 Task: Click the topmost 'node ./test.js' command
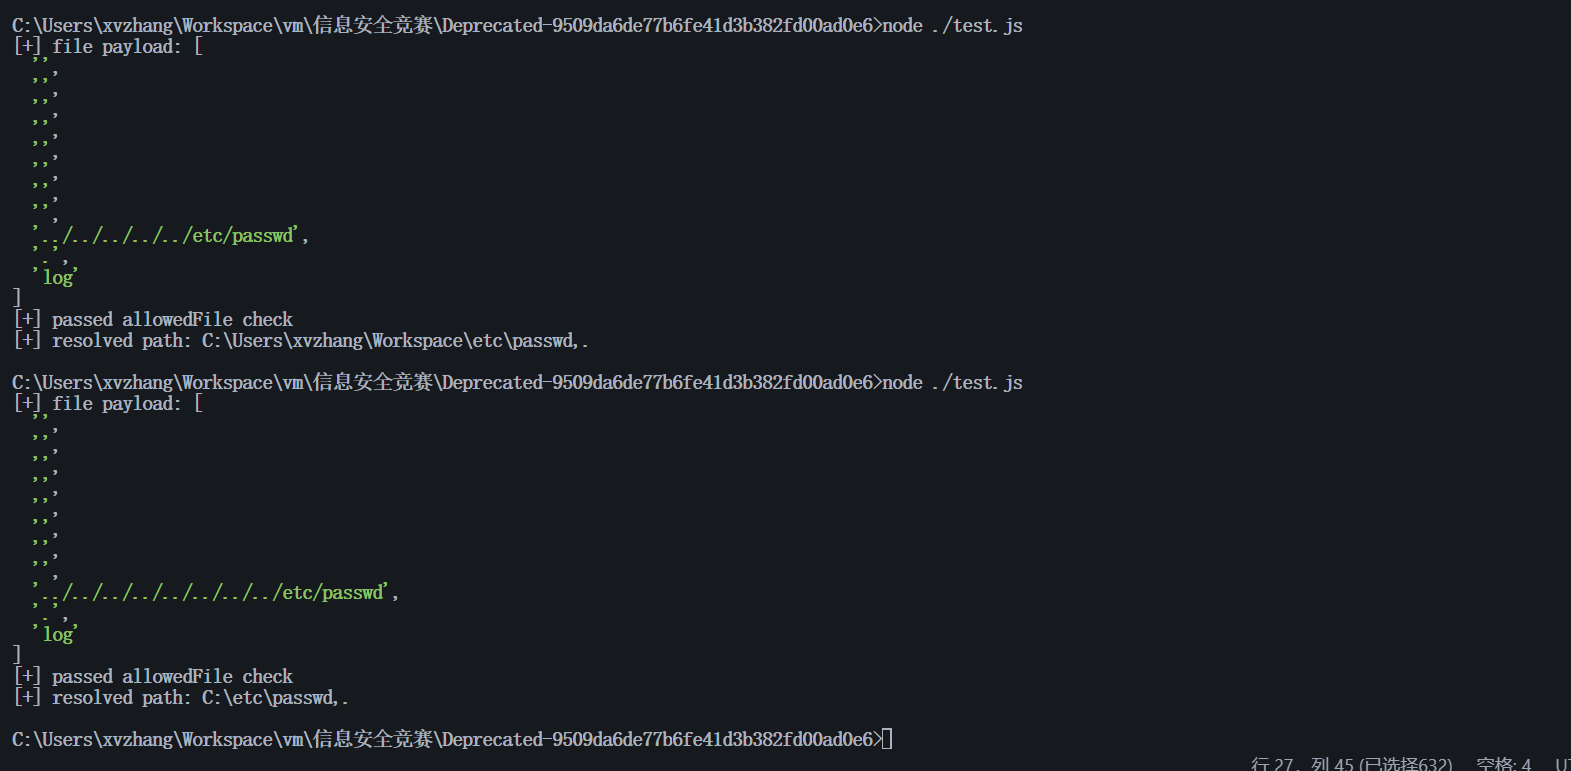coord(952,26)
